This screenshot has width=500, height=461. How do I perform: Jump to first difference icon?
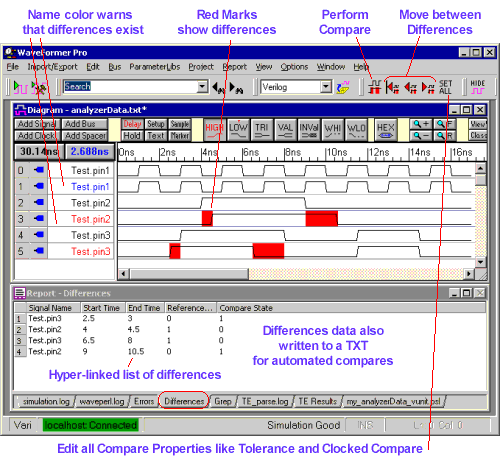coord(393,87)
